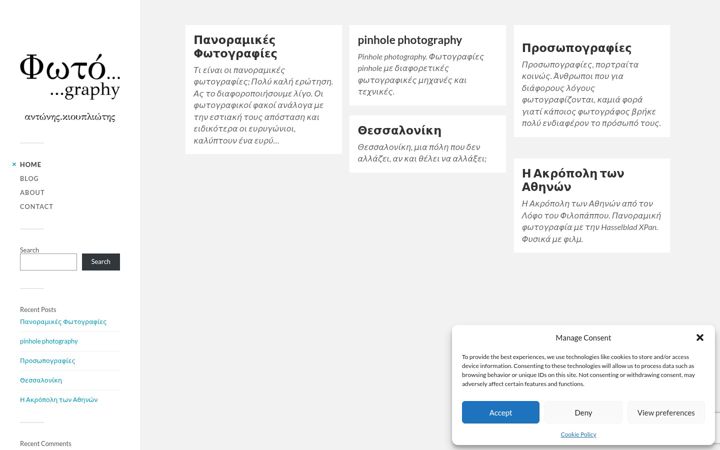Click the site tagline αντώνης.κιουπλιώτης
Image resolution: width=720 pixels, height=450 pixels.
point(70,117)
